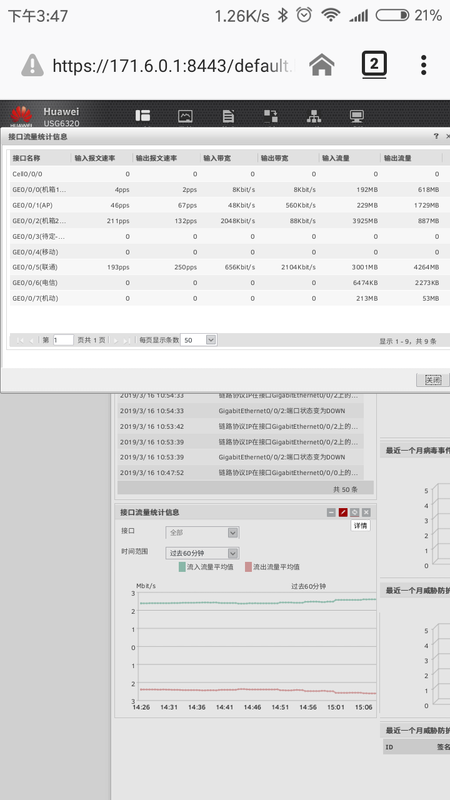450x800 pixels.
Task: Click the 详情 tooltip label
Action: tap(361, 526)
